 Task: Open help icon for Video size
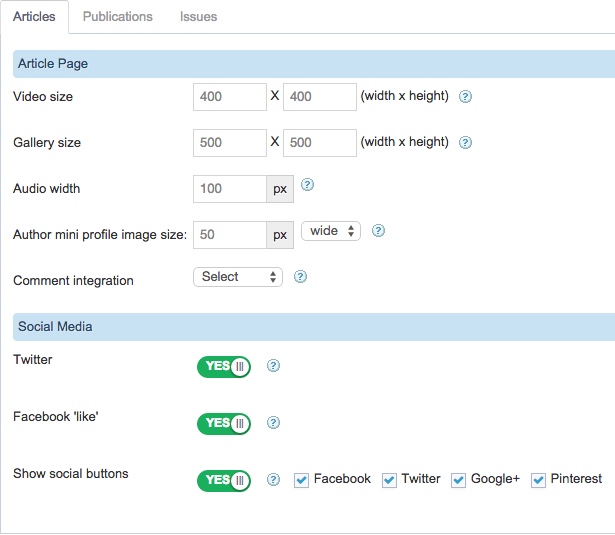465,96
